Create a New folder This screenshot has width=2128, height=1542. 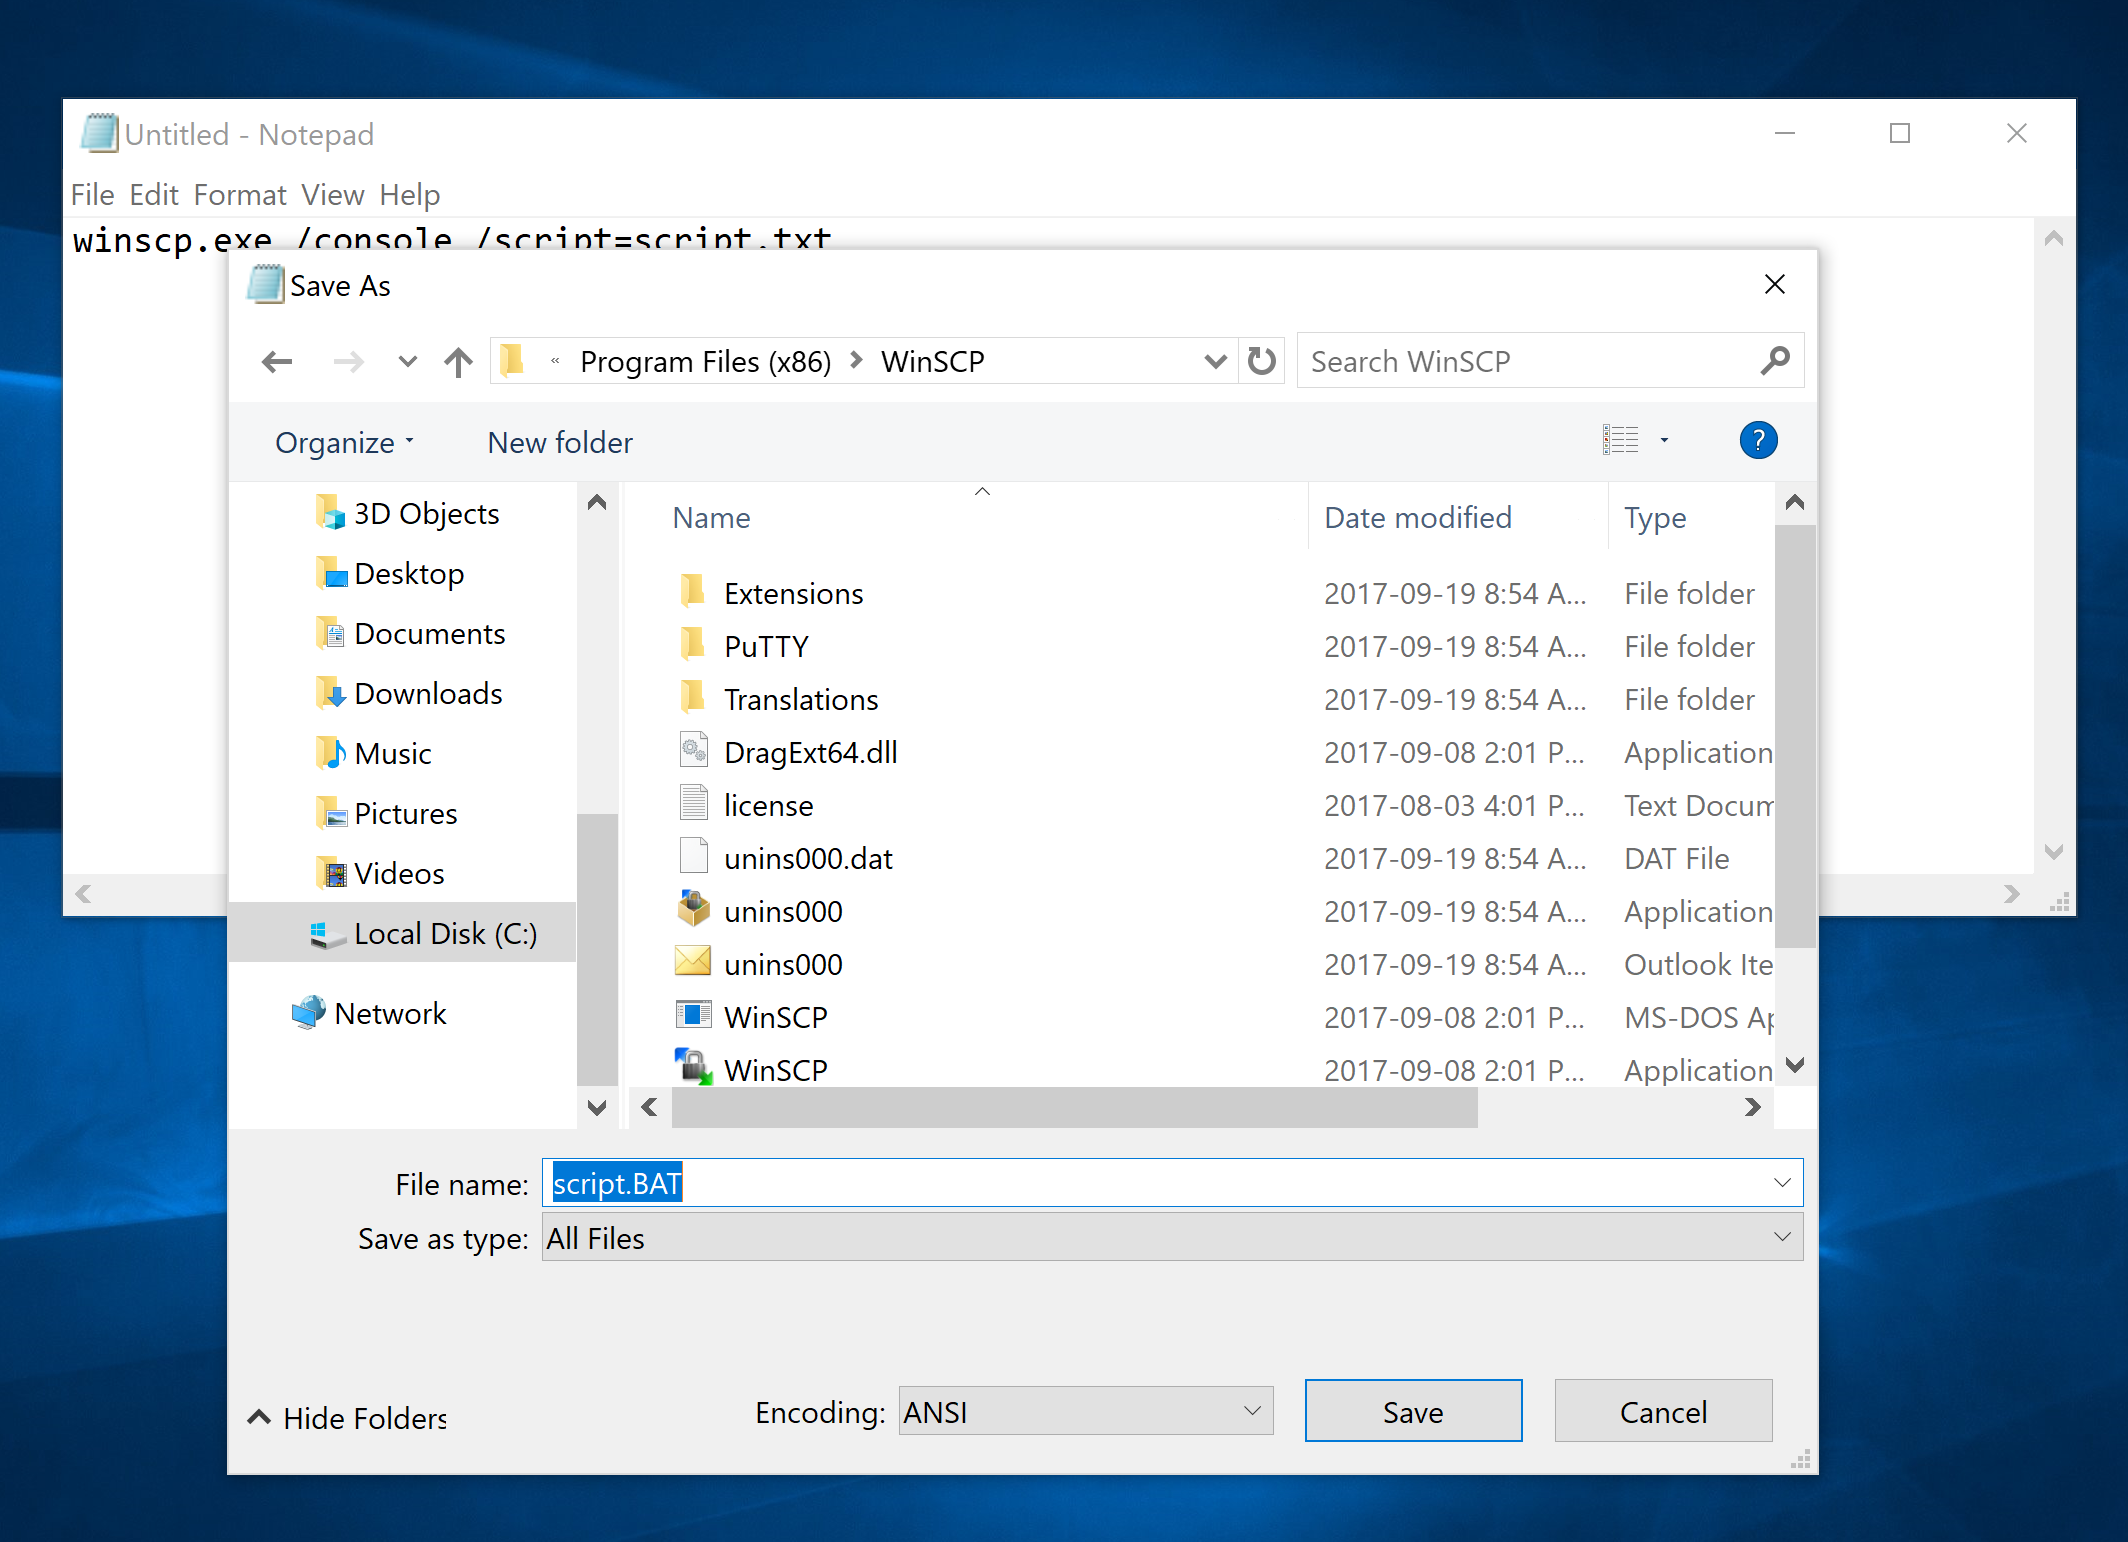coord(560,442)
